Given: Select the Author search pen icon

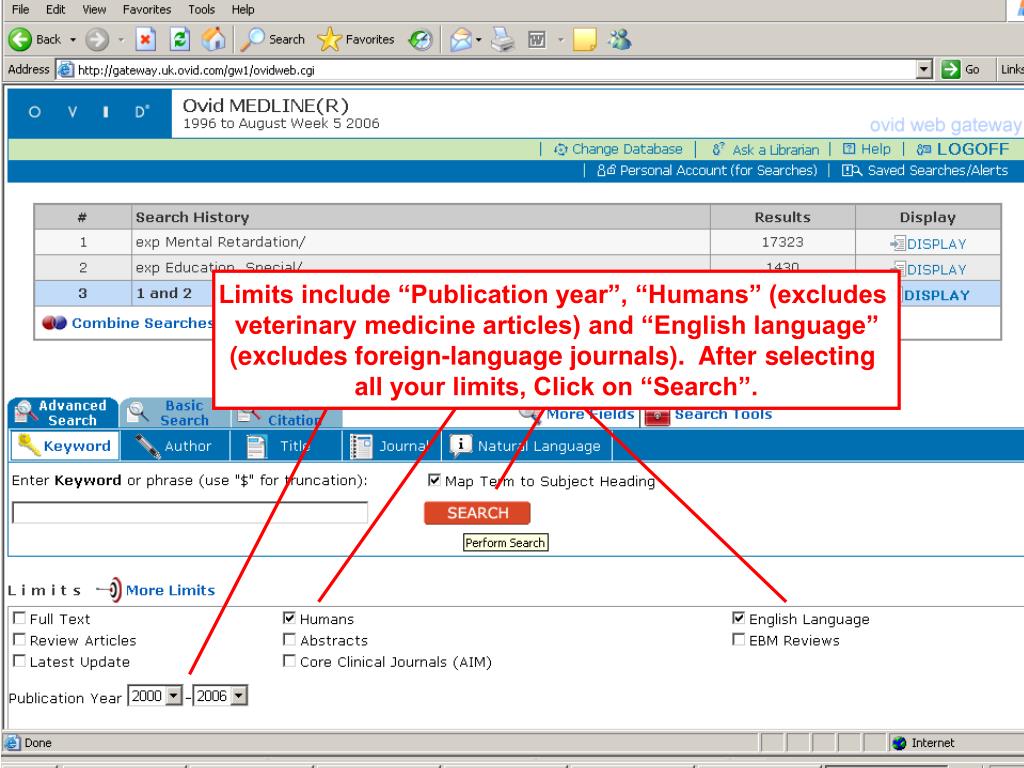Looking at the screenshot, I should point(148,447).
